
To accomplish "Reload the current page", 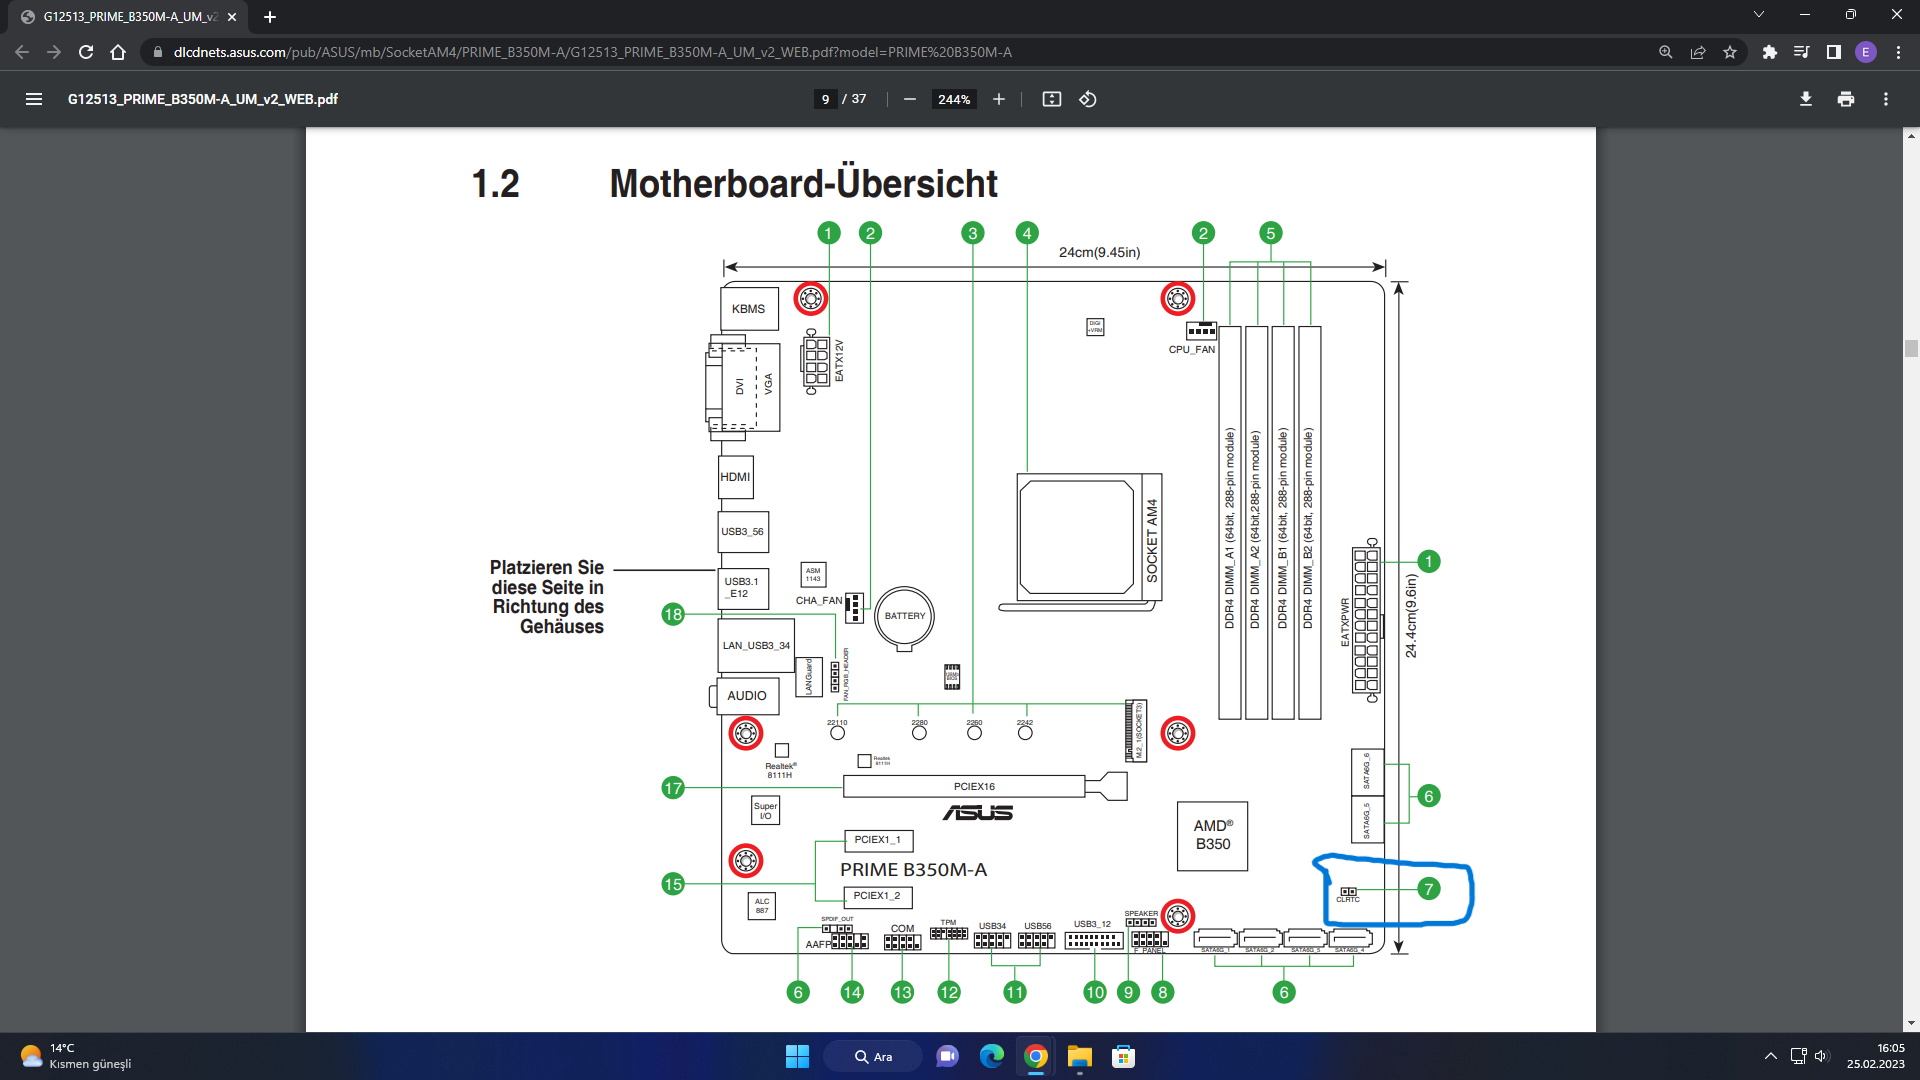I will [86, 52].
